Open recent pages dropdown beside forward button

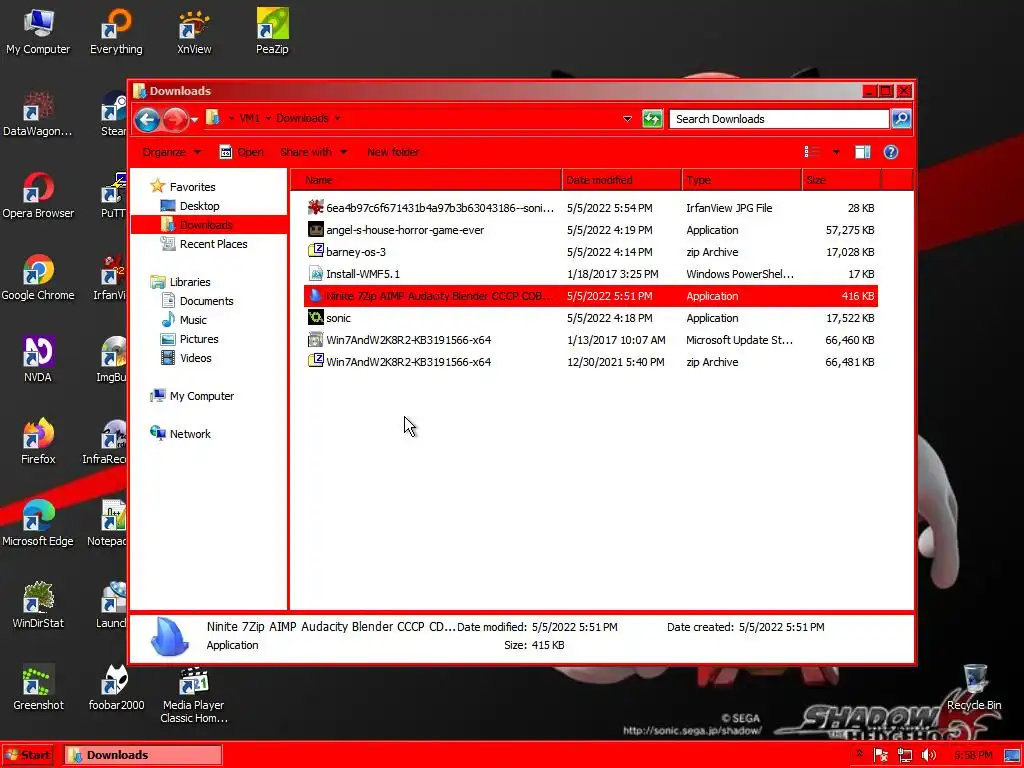tap(194, 120)
